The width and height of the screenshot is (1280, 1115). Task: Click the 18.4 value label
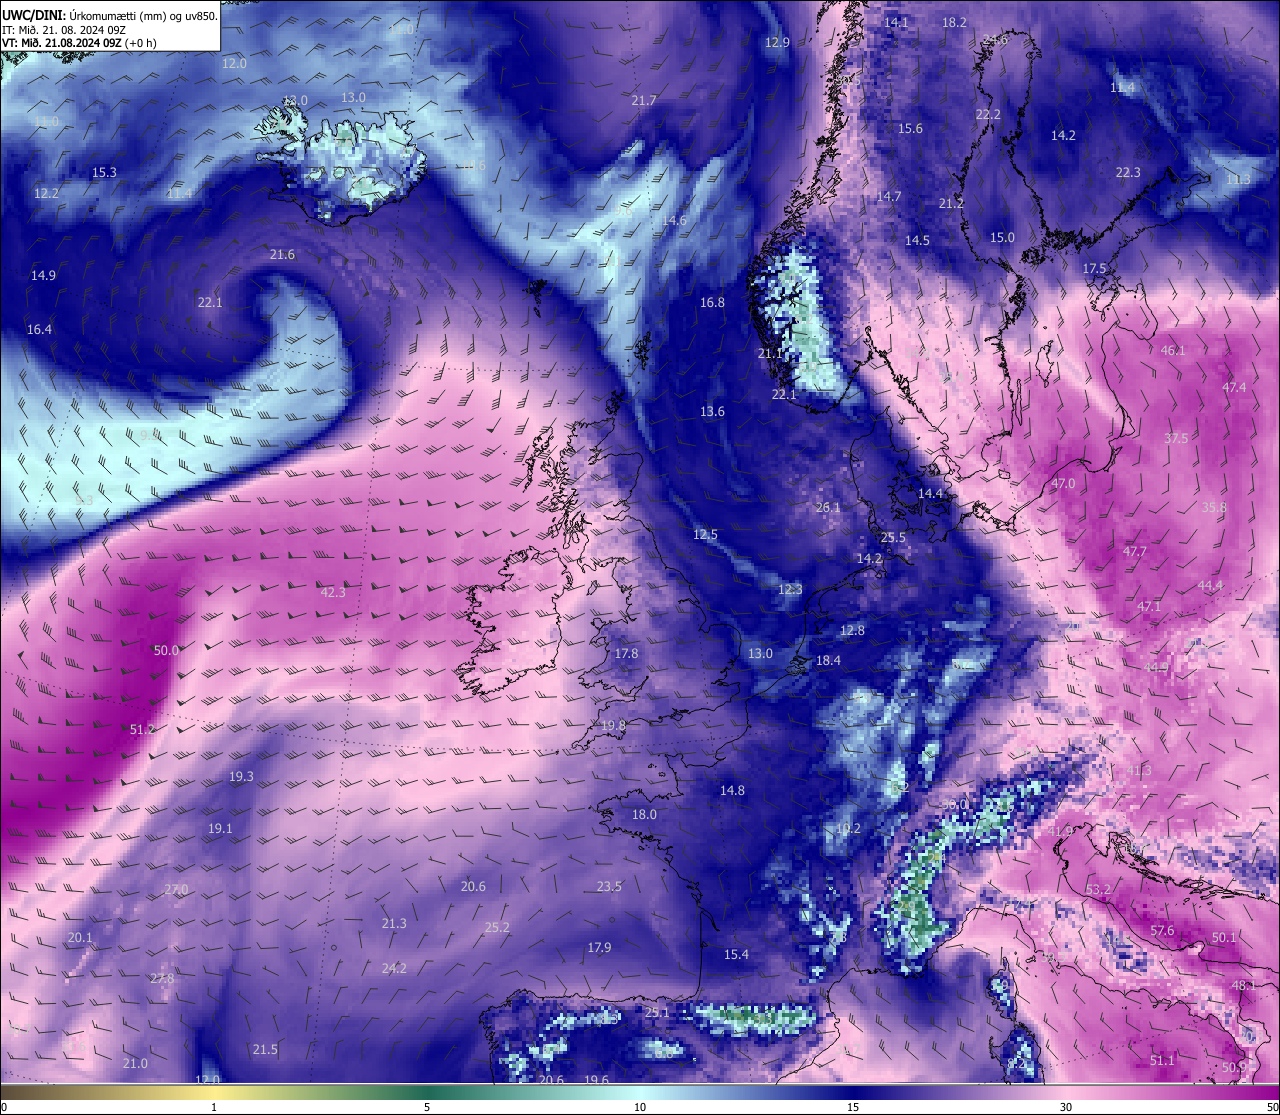pos(828,660)
